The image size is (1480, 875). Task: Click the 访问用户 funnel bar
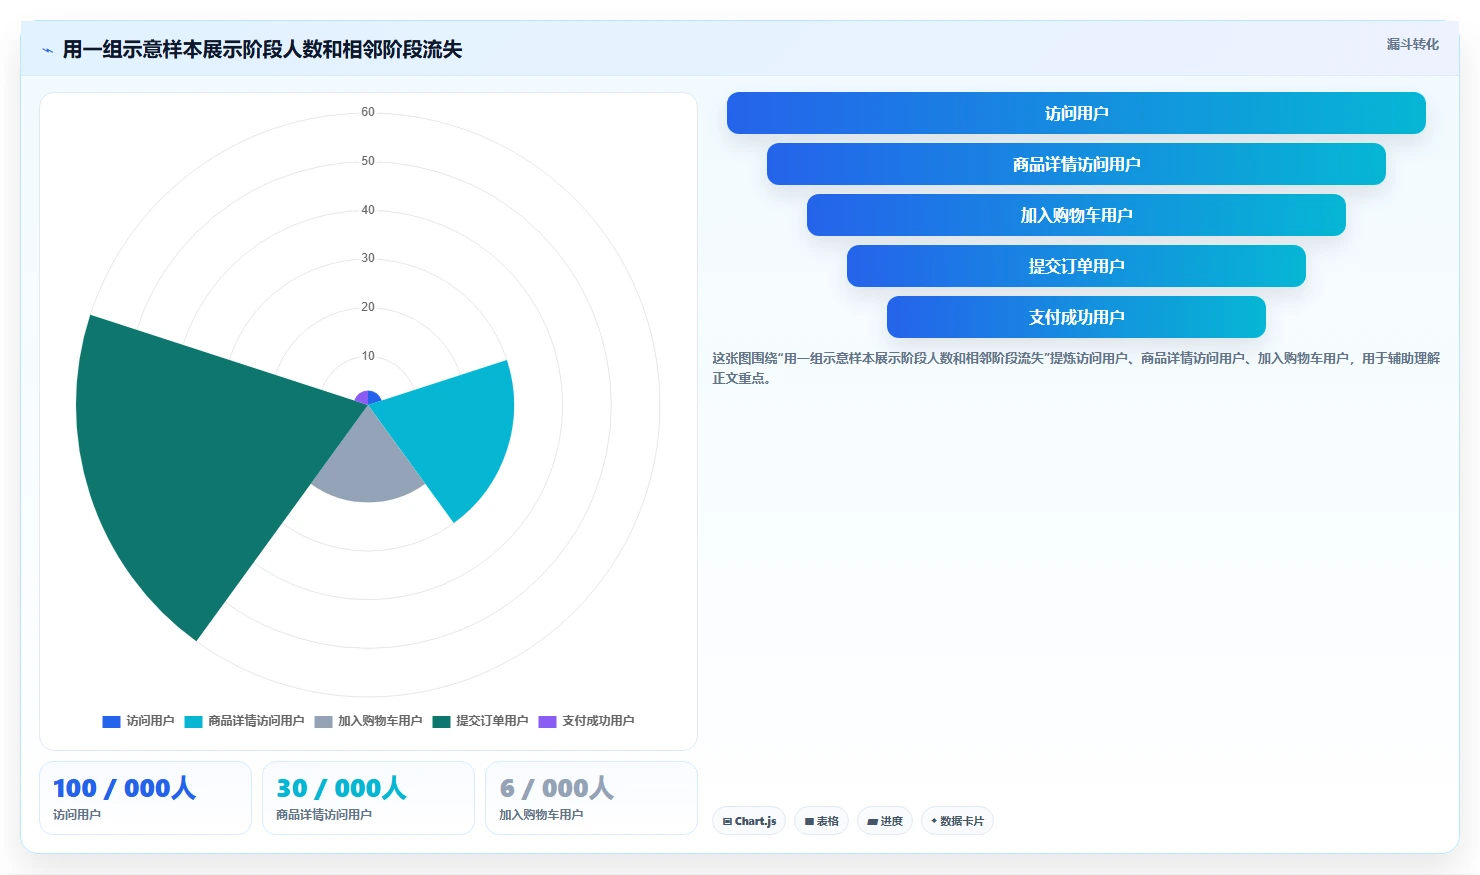[x=1076, y=113]
